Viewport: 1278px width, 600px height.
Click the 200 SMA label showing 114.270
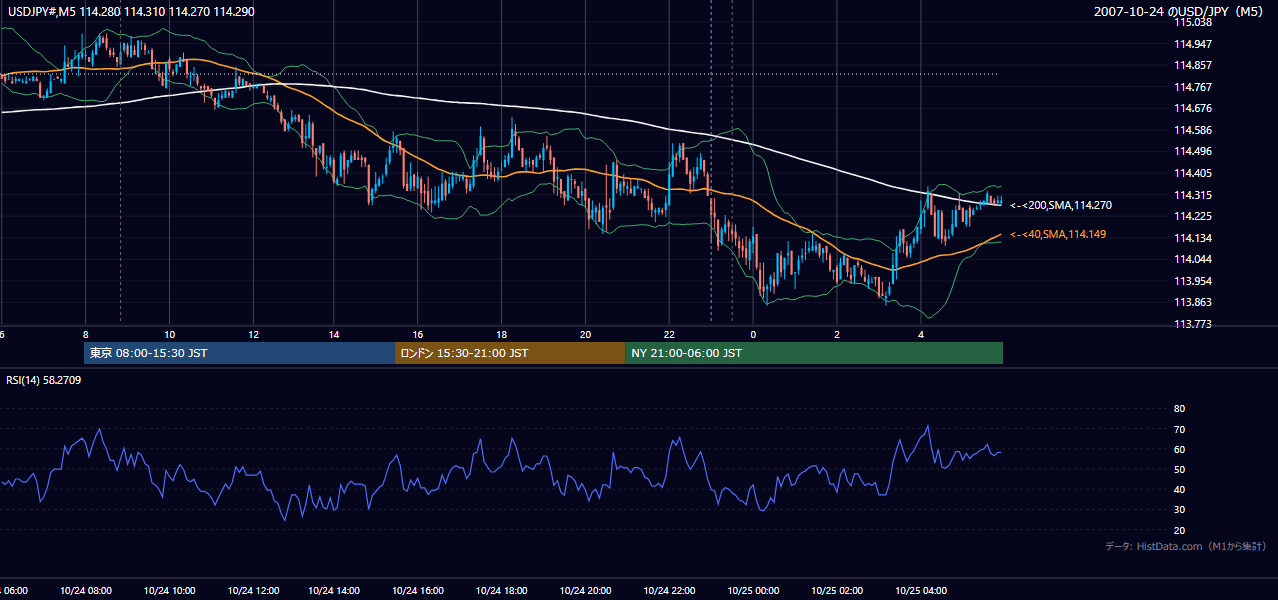1061,205
